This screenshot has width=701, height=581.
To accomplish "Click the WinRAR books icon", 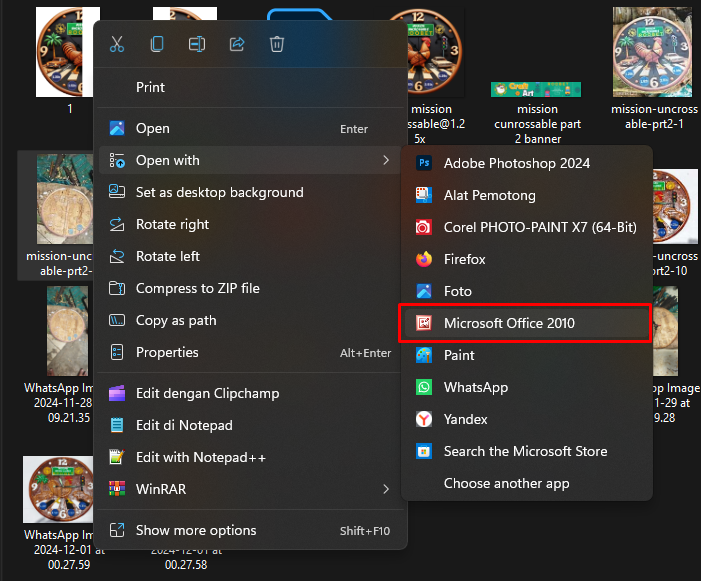I will pyautogui.click(x=117, y=489).
